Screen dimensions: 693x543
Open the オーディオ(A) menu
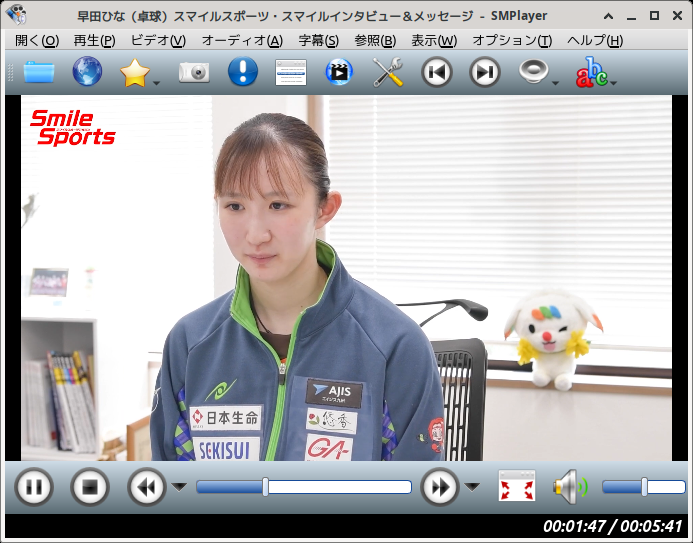[242, 41]
